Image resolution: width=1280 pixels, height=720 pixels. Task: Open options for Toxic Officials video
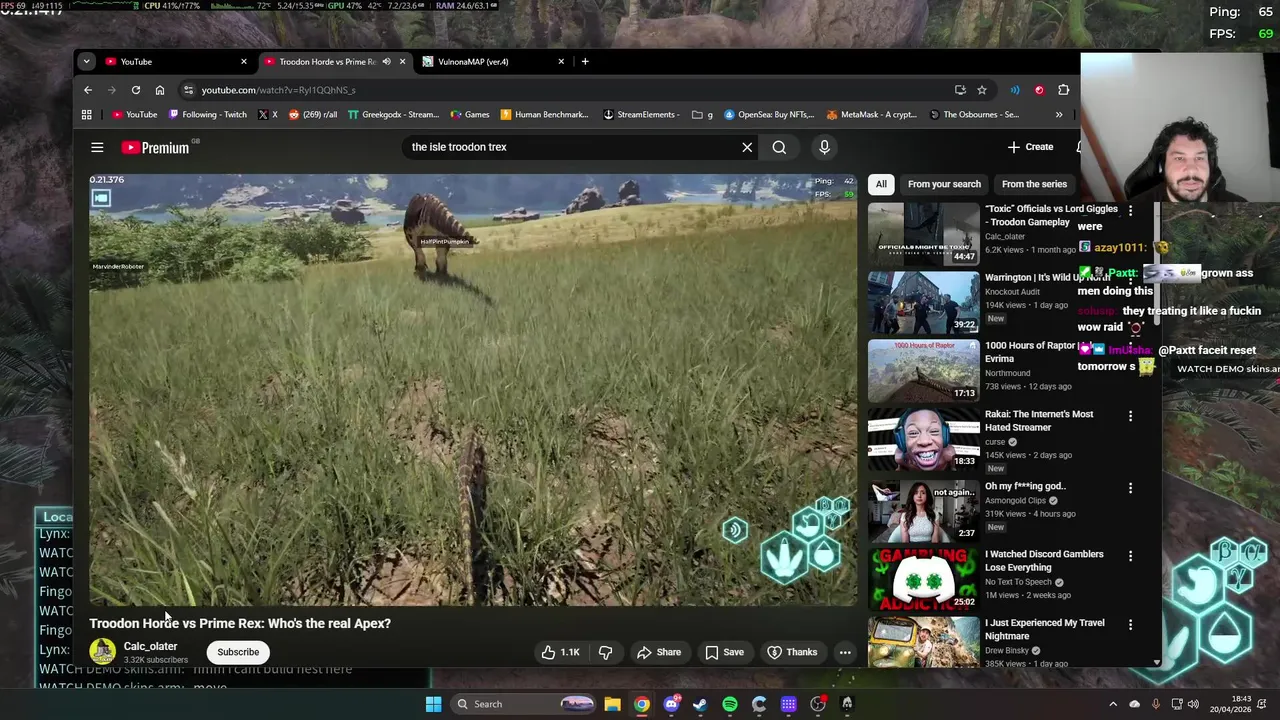pos(1130,211)
